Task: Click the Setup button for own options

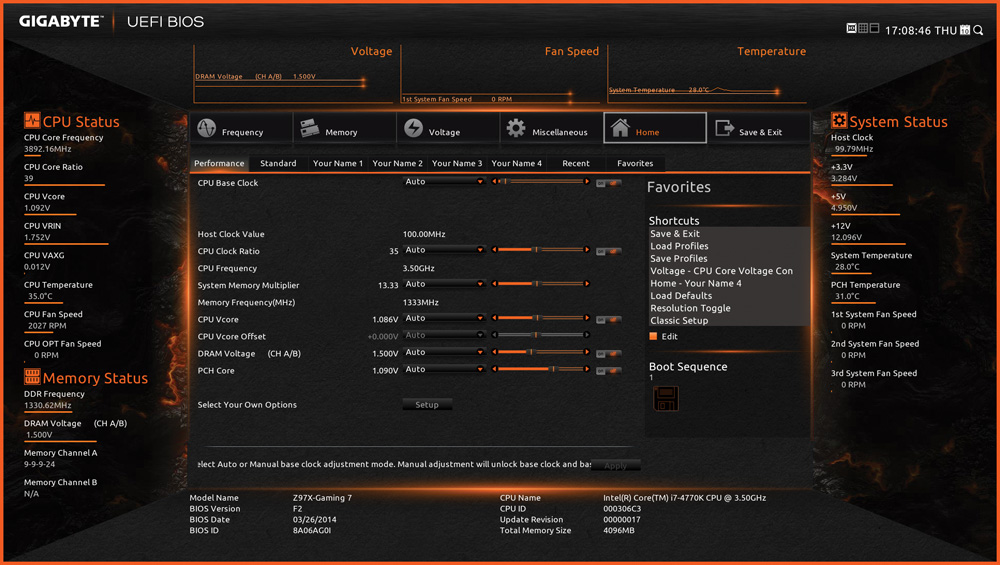Action: [x=427, y=404]
